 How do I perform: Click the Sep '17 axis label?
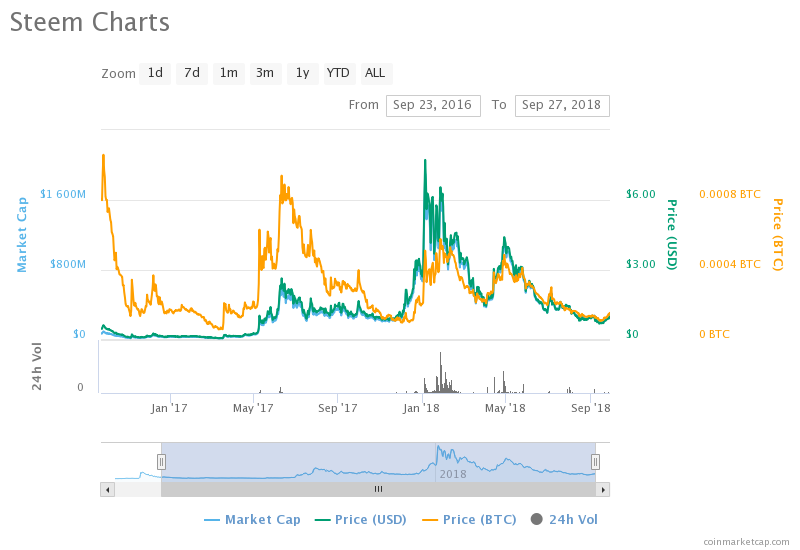coord(337,409)
